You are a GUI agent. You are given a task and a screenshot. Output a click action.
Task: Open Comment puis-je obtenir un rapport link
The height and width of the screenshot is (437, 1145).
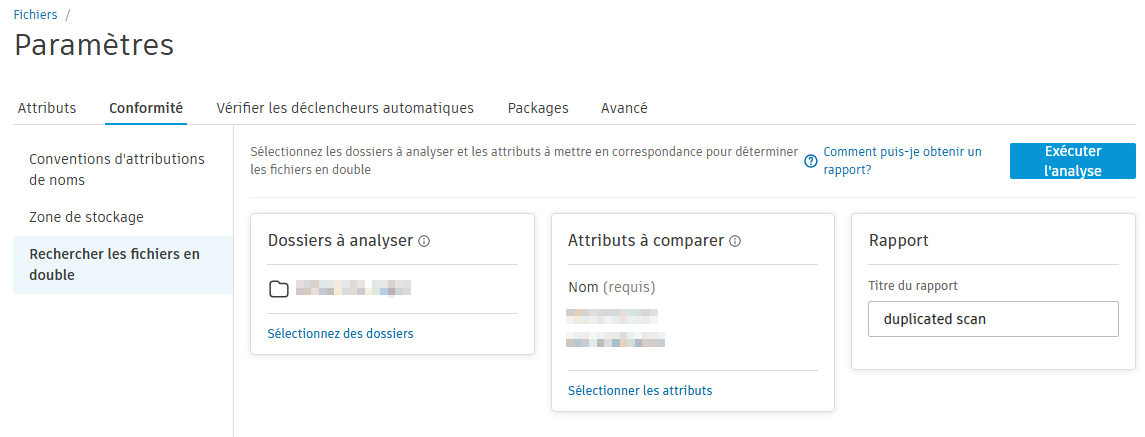[902, 161]
